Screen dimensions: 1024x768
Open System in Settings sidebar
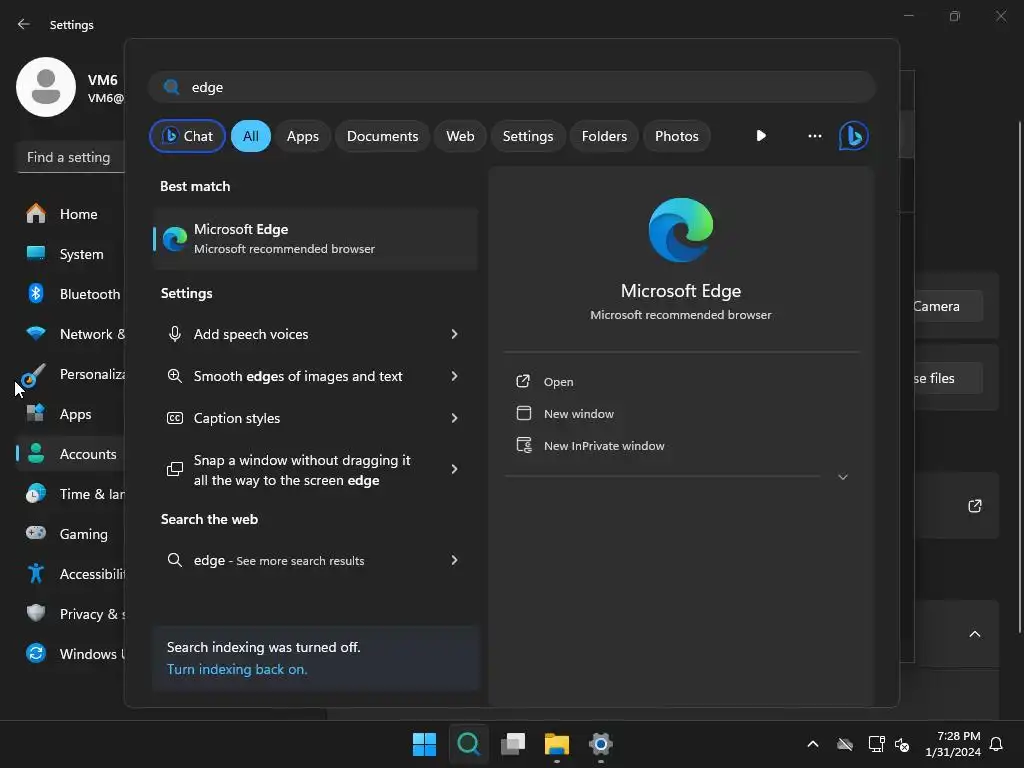point(71,254)
